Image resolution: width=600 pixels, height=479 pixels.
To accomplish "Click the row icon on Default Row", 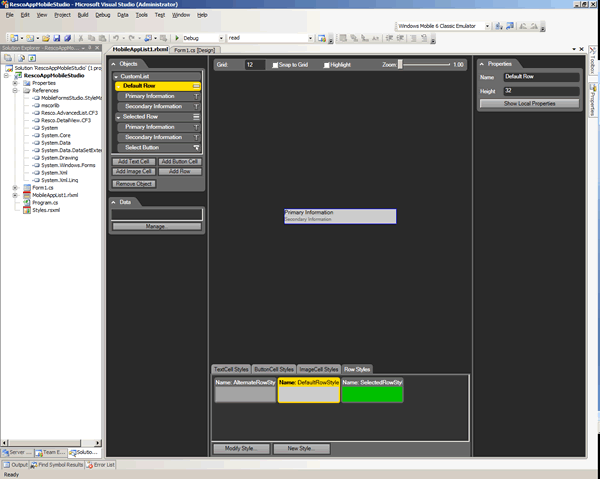I will click(x=196, y=86).
